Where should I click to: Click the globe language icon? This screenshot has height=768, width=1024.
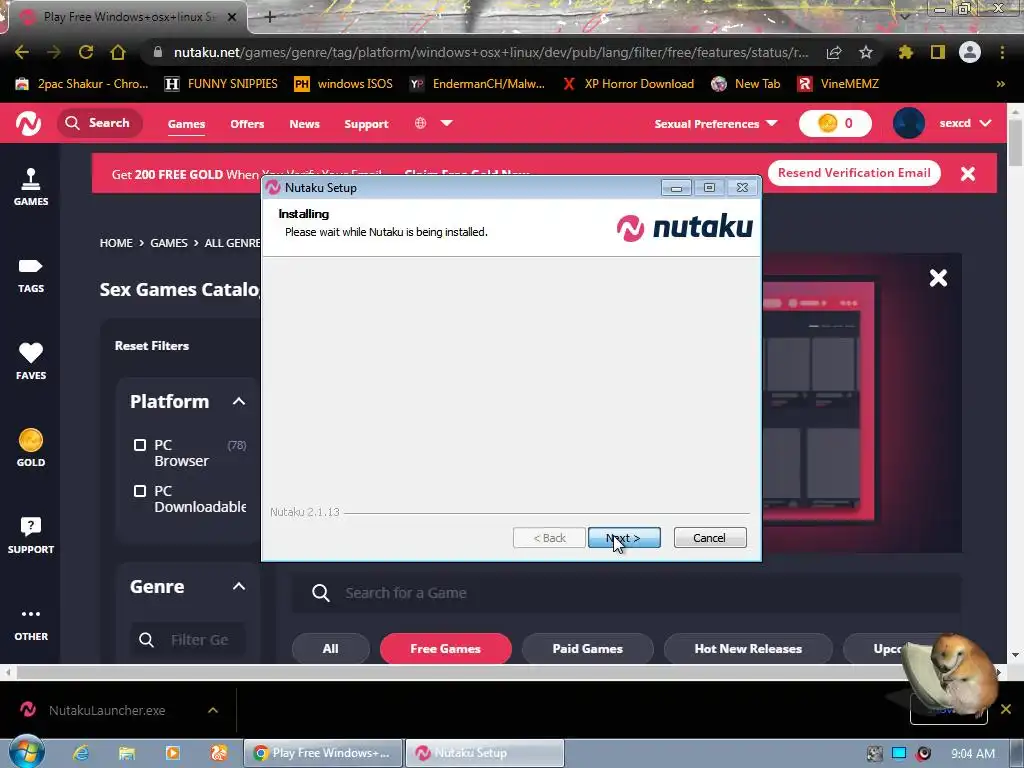pos(421,123)
